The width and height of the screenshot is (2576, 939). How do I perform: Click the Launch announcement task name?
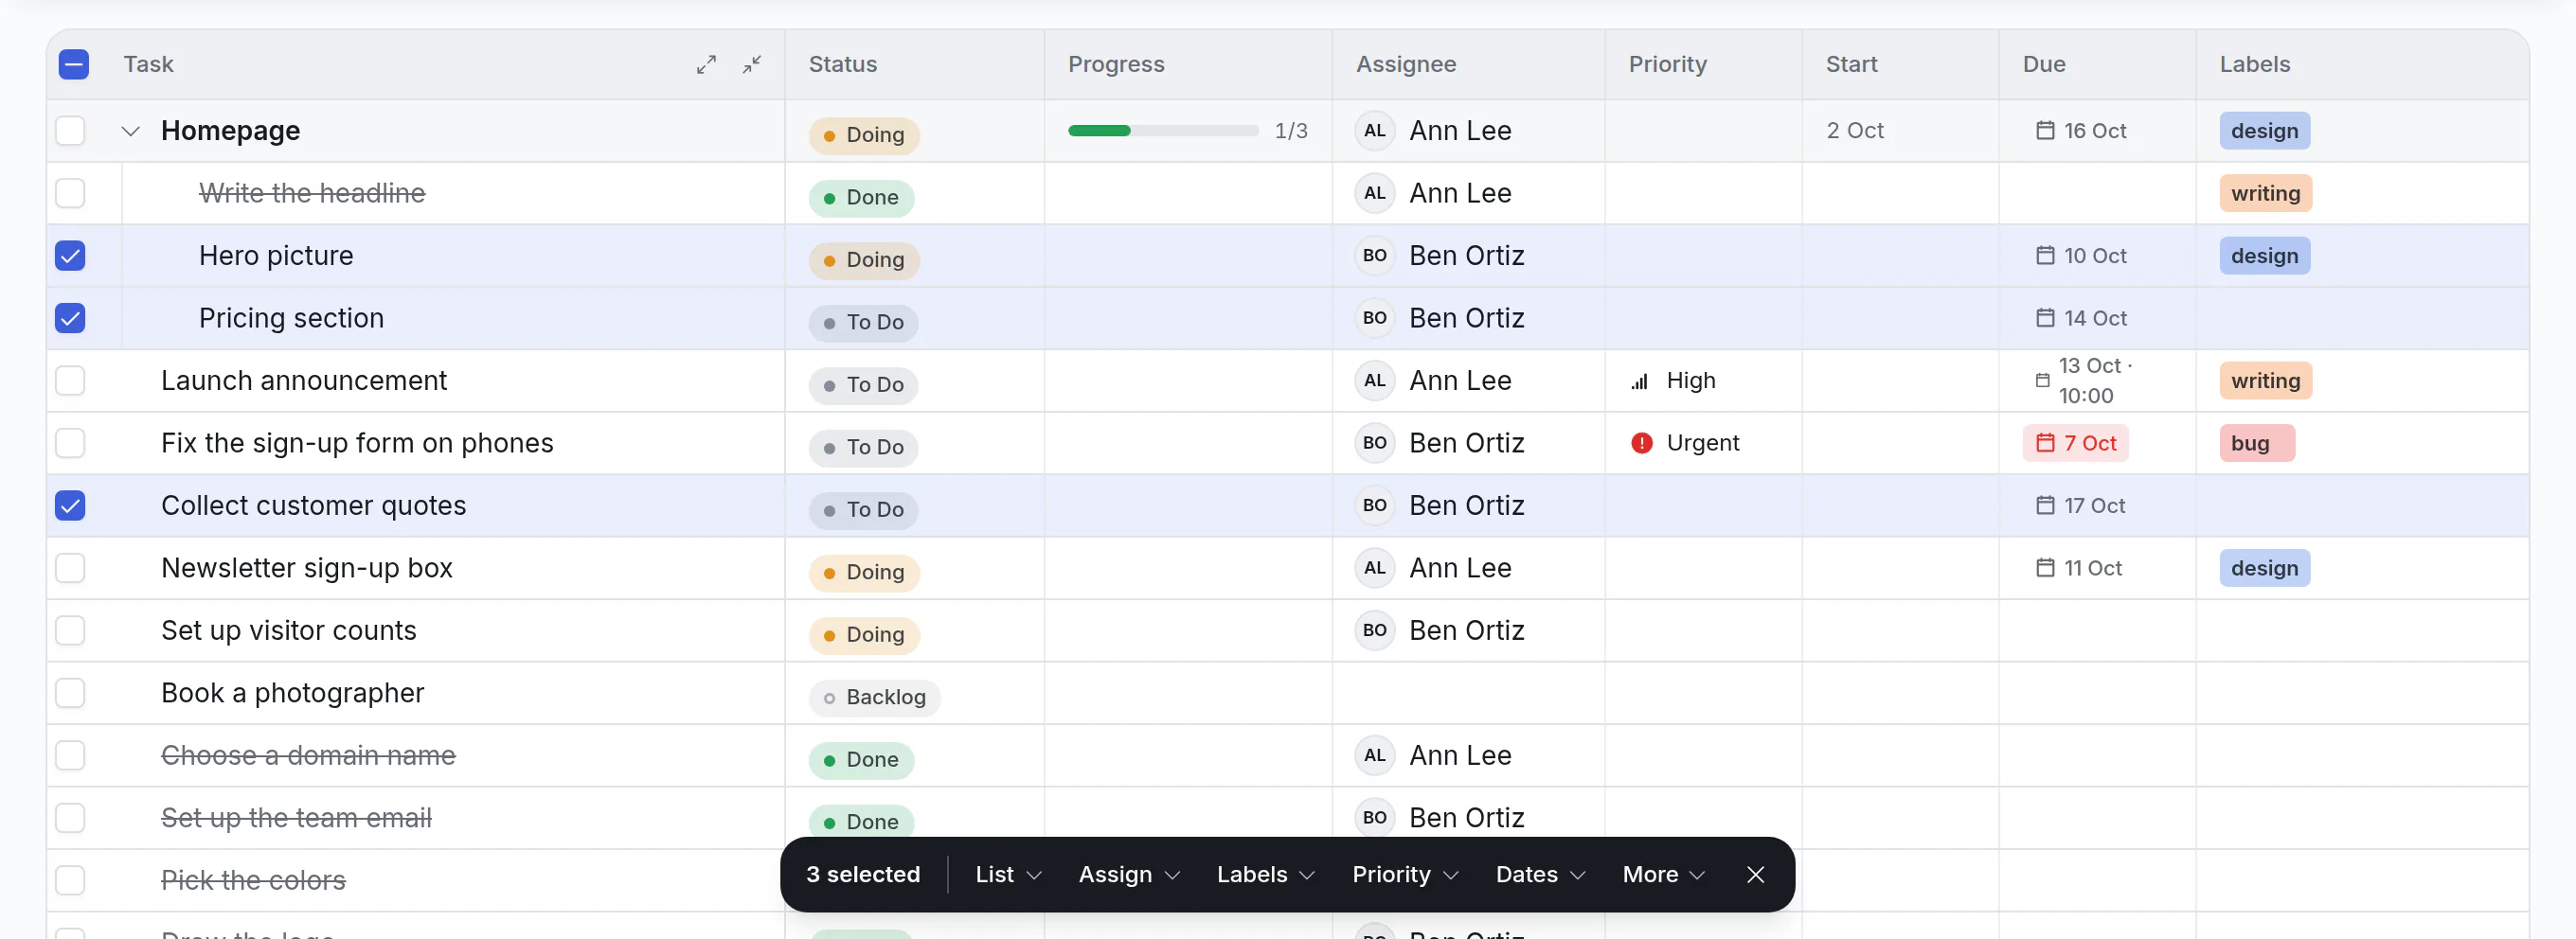pos(304,381)
